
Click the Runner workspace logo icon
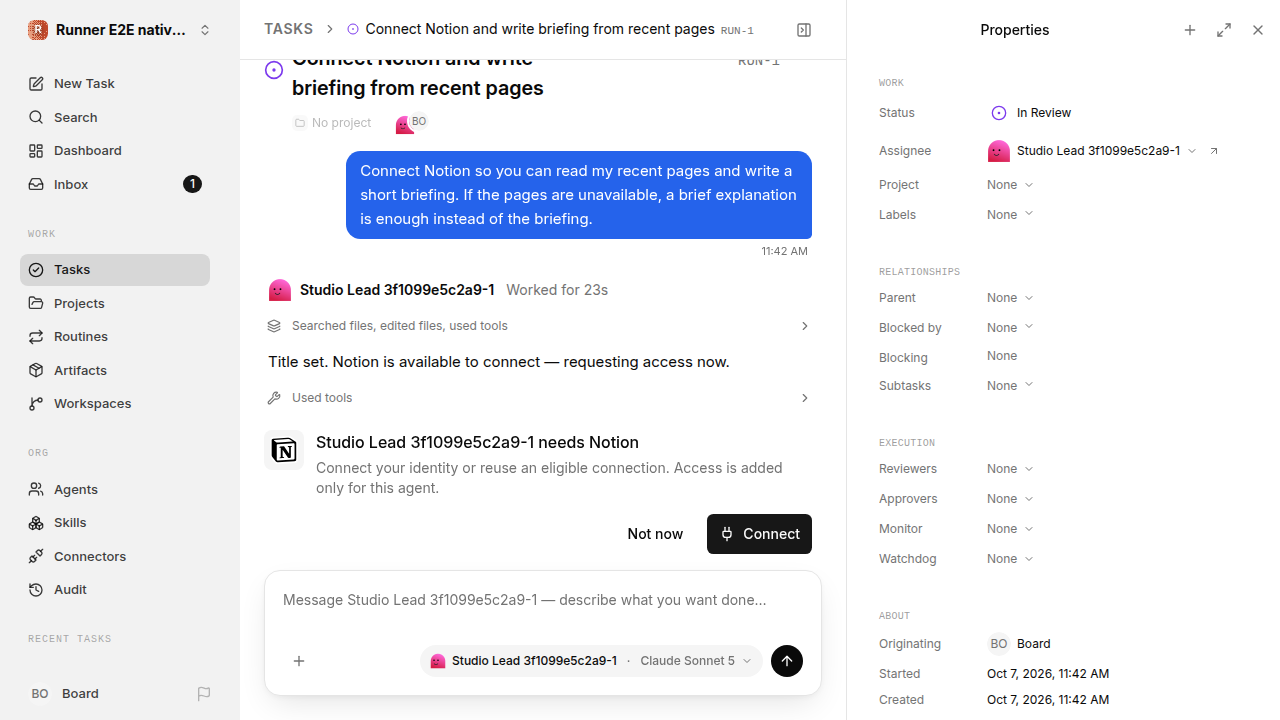point(38,30)
